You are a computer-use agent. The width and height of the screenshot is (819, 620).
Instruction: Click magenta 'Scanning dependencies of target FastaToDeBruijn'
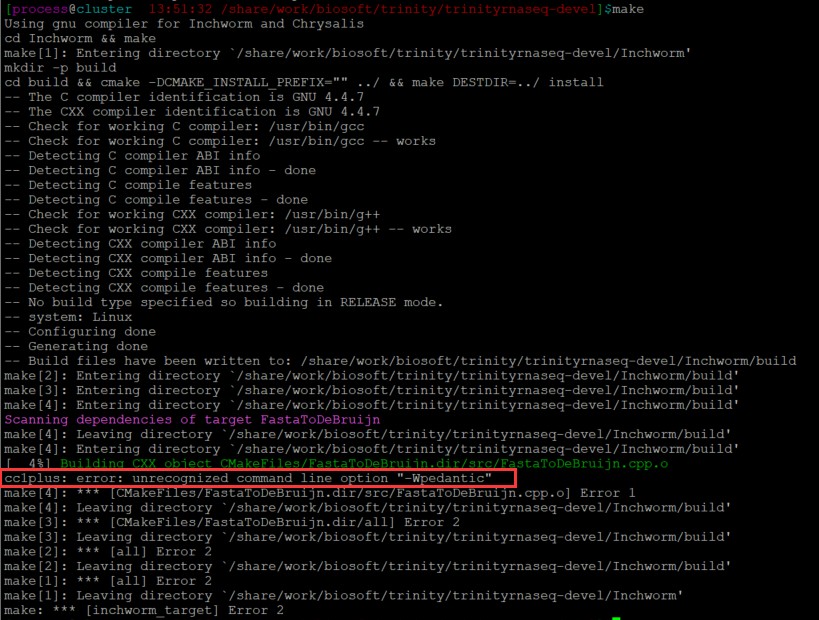(192, 419)
